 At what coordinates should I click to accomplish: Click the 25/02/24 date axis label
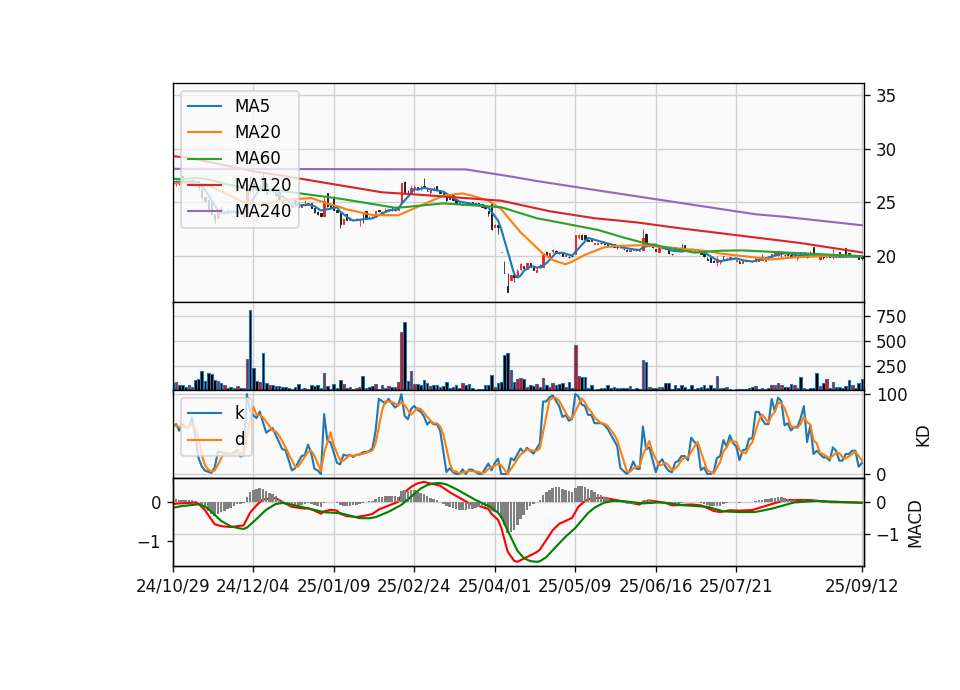[414, 586]
